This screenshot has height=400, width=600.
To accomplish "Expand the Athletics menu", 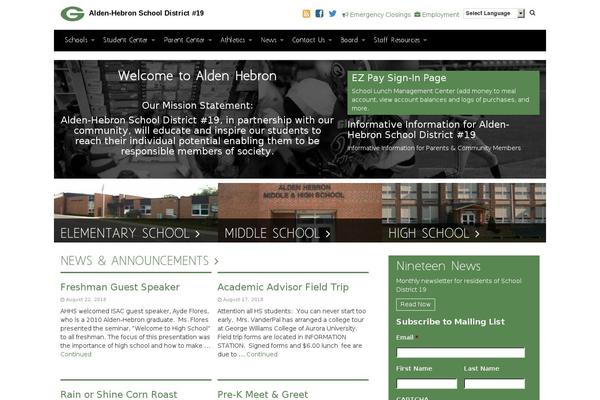I will pyautogui.click(x=236, y=40).
